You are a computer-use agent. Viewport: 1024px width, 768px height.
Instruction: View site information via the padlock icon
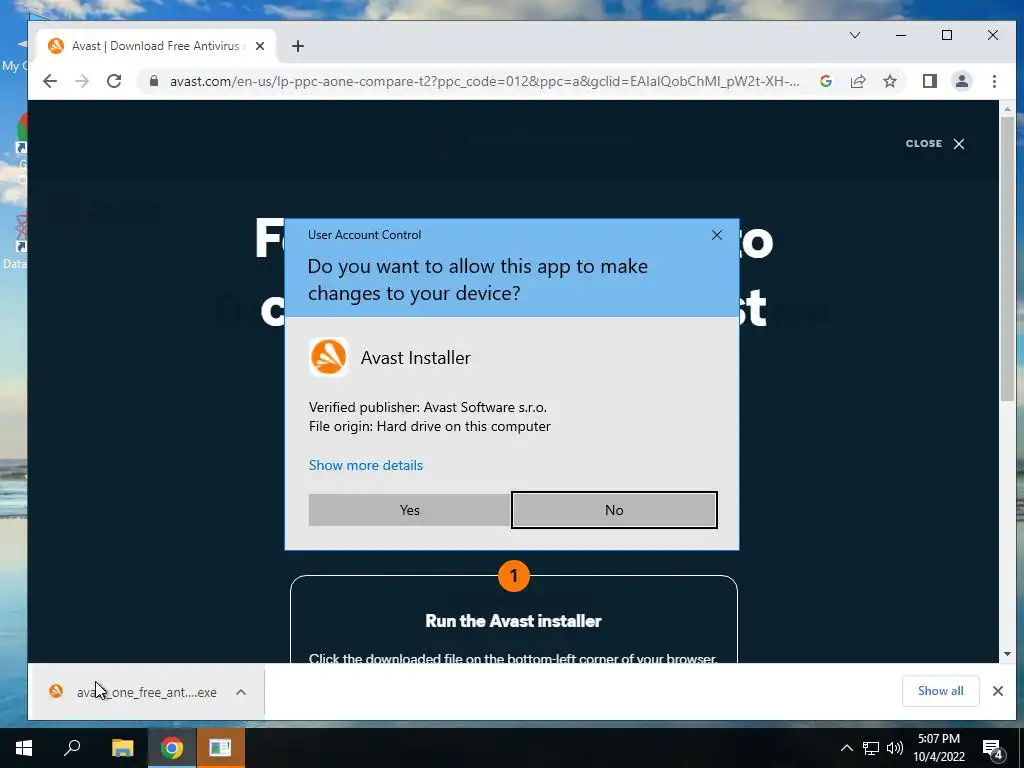(x=154, y=81)
